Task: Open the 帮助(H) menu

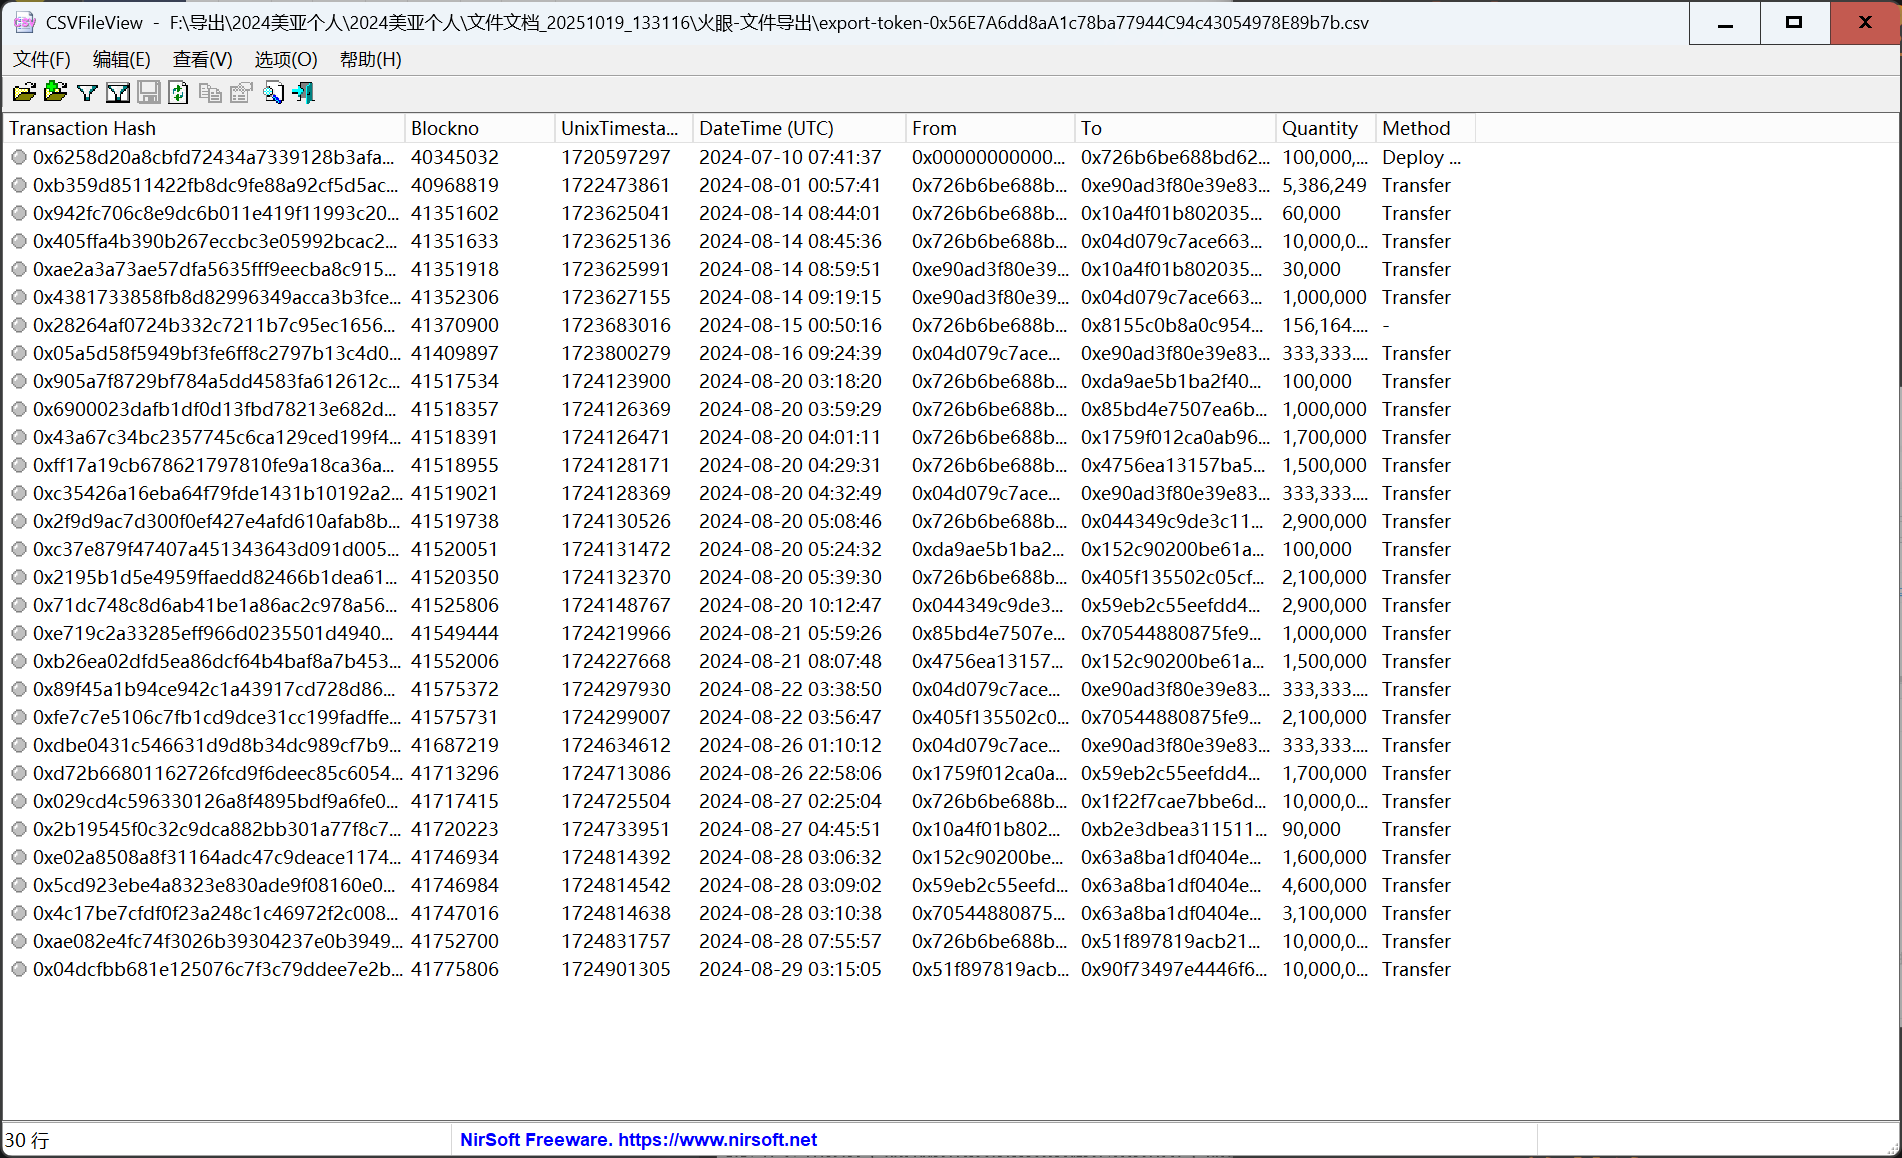Action: click(370, 59)
